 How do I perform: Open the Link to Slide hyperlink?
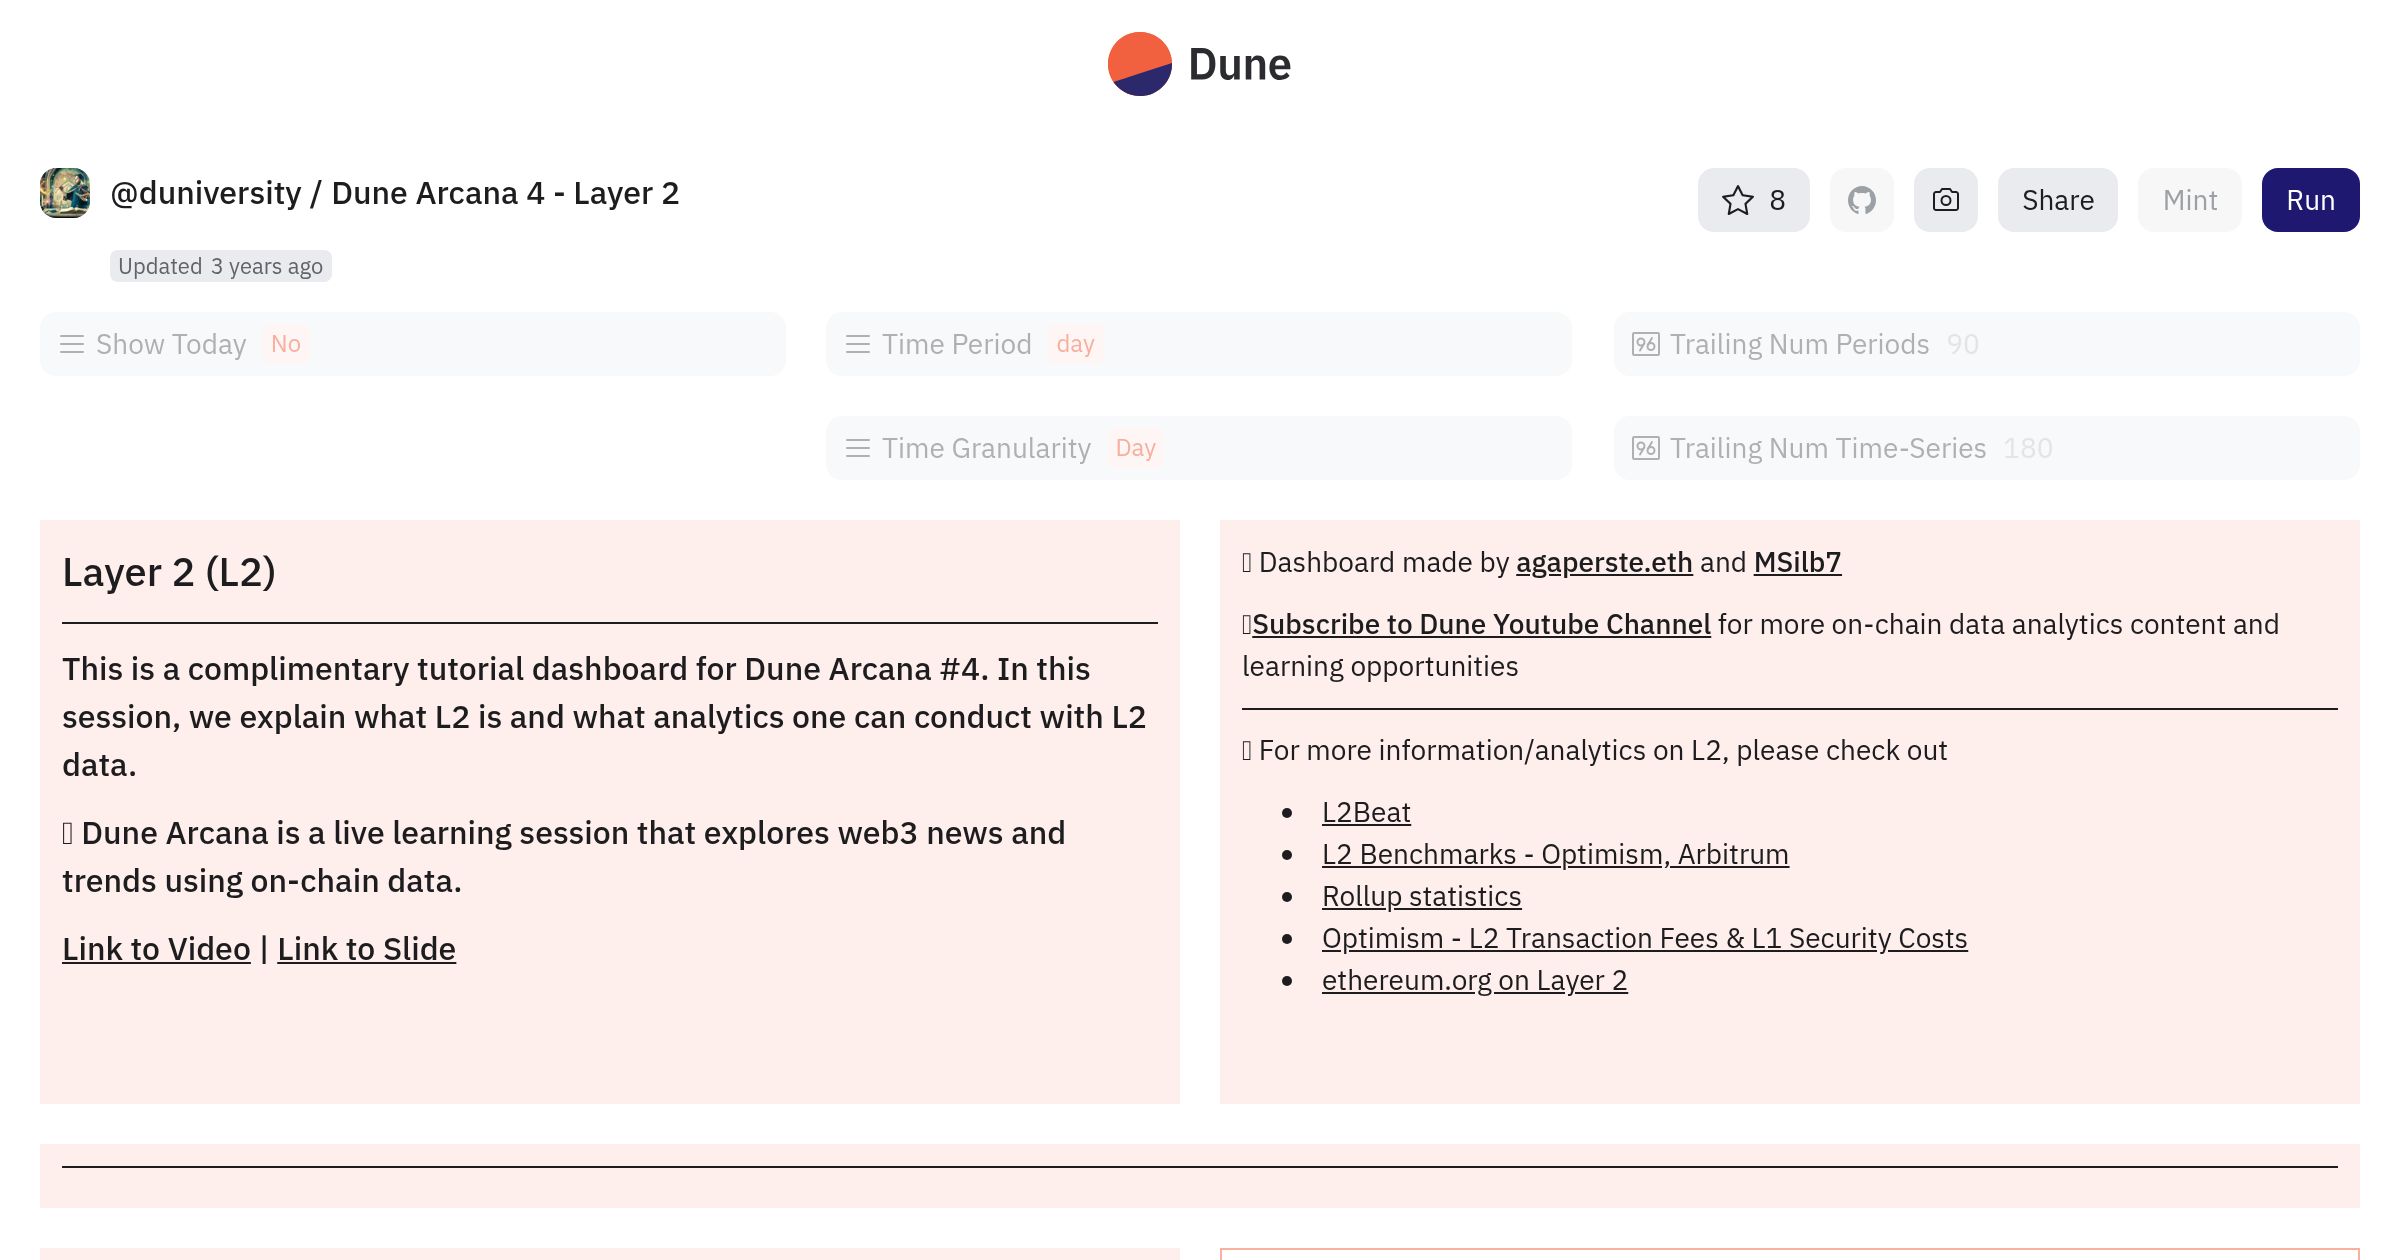(366, 949)
